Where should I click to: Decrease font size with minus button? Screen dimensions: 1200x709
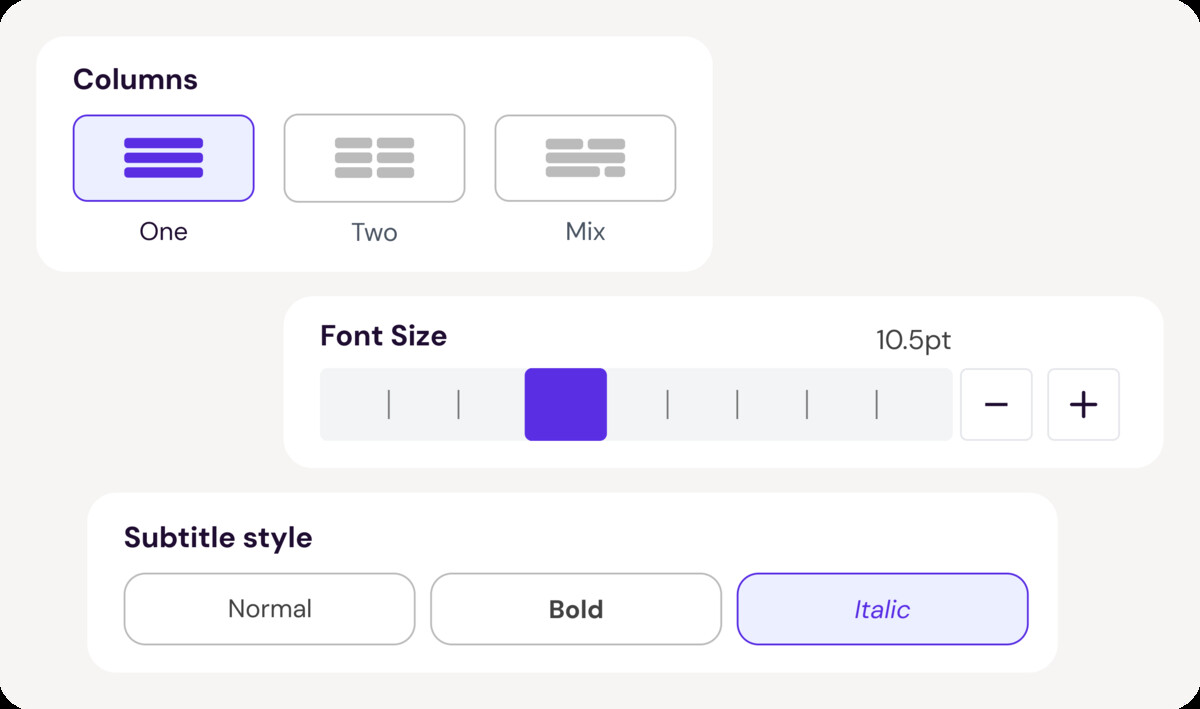(996, 405)
